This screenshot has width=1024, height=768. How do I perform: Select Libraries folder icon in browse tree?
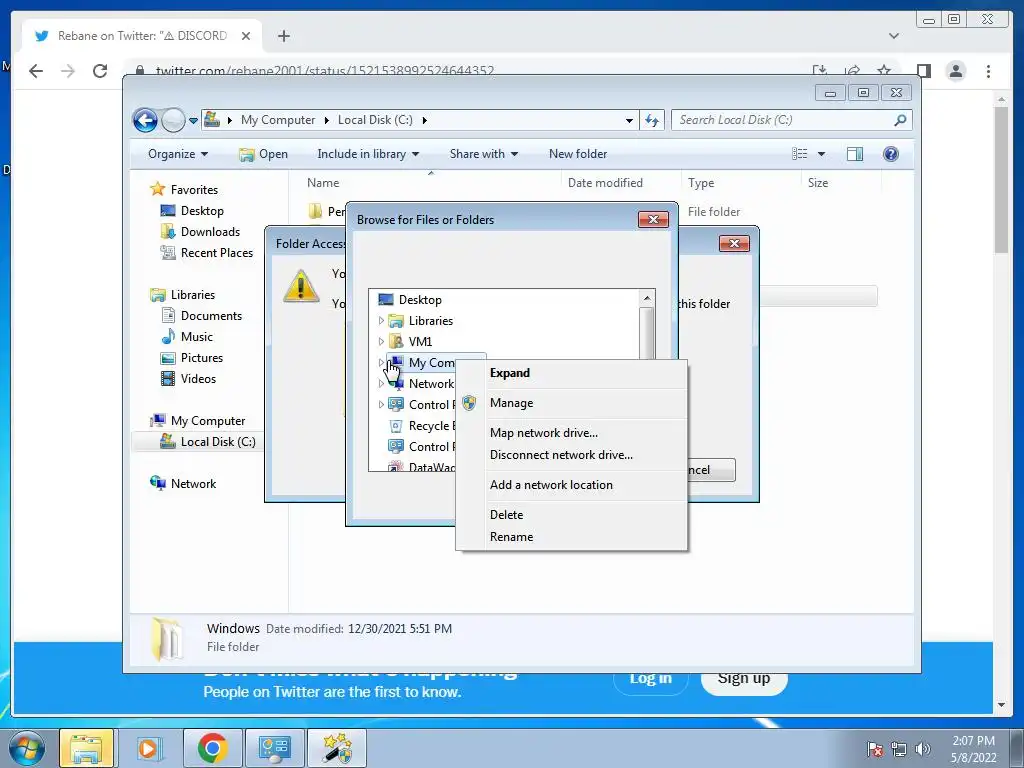click(x=396, y=321)
